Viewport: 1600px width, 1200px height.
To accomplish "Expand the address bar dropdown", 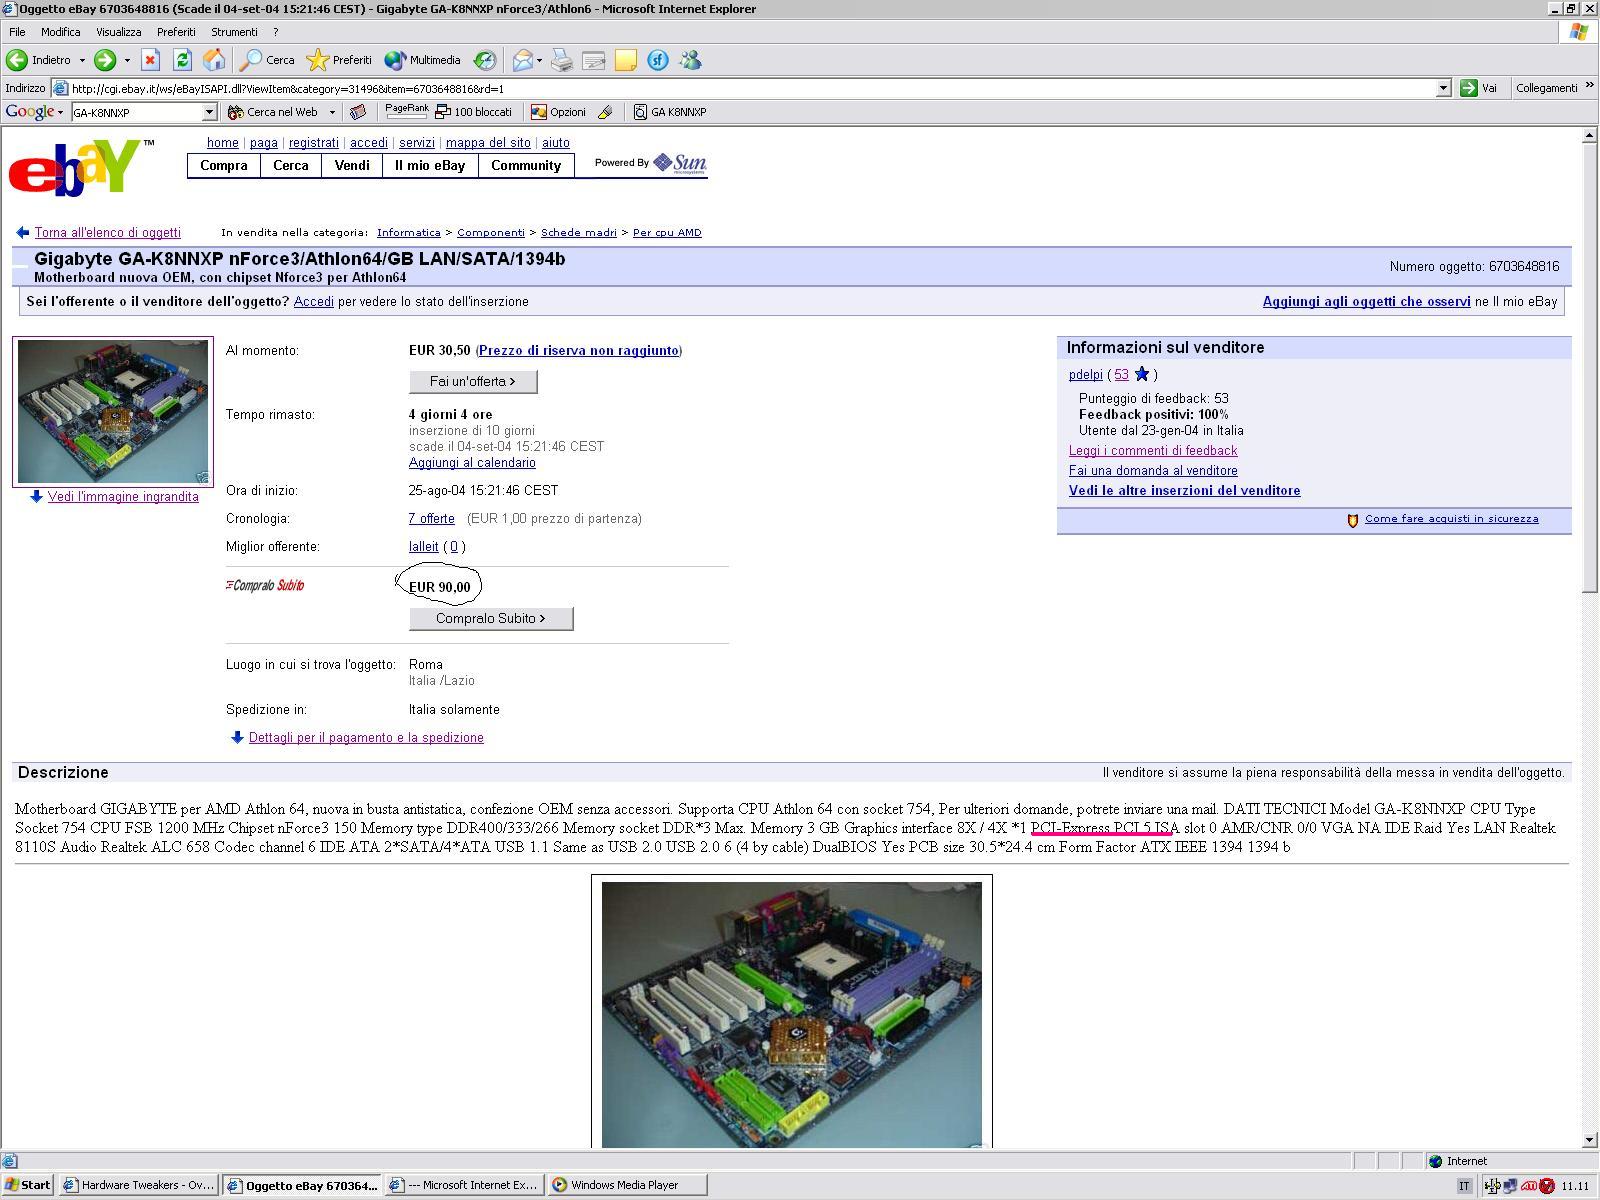I will tap(1443, 88).
